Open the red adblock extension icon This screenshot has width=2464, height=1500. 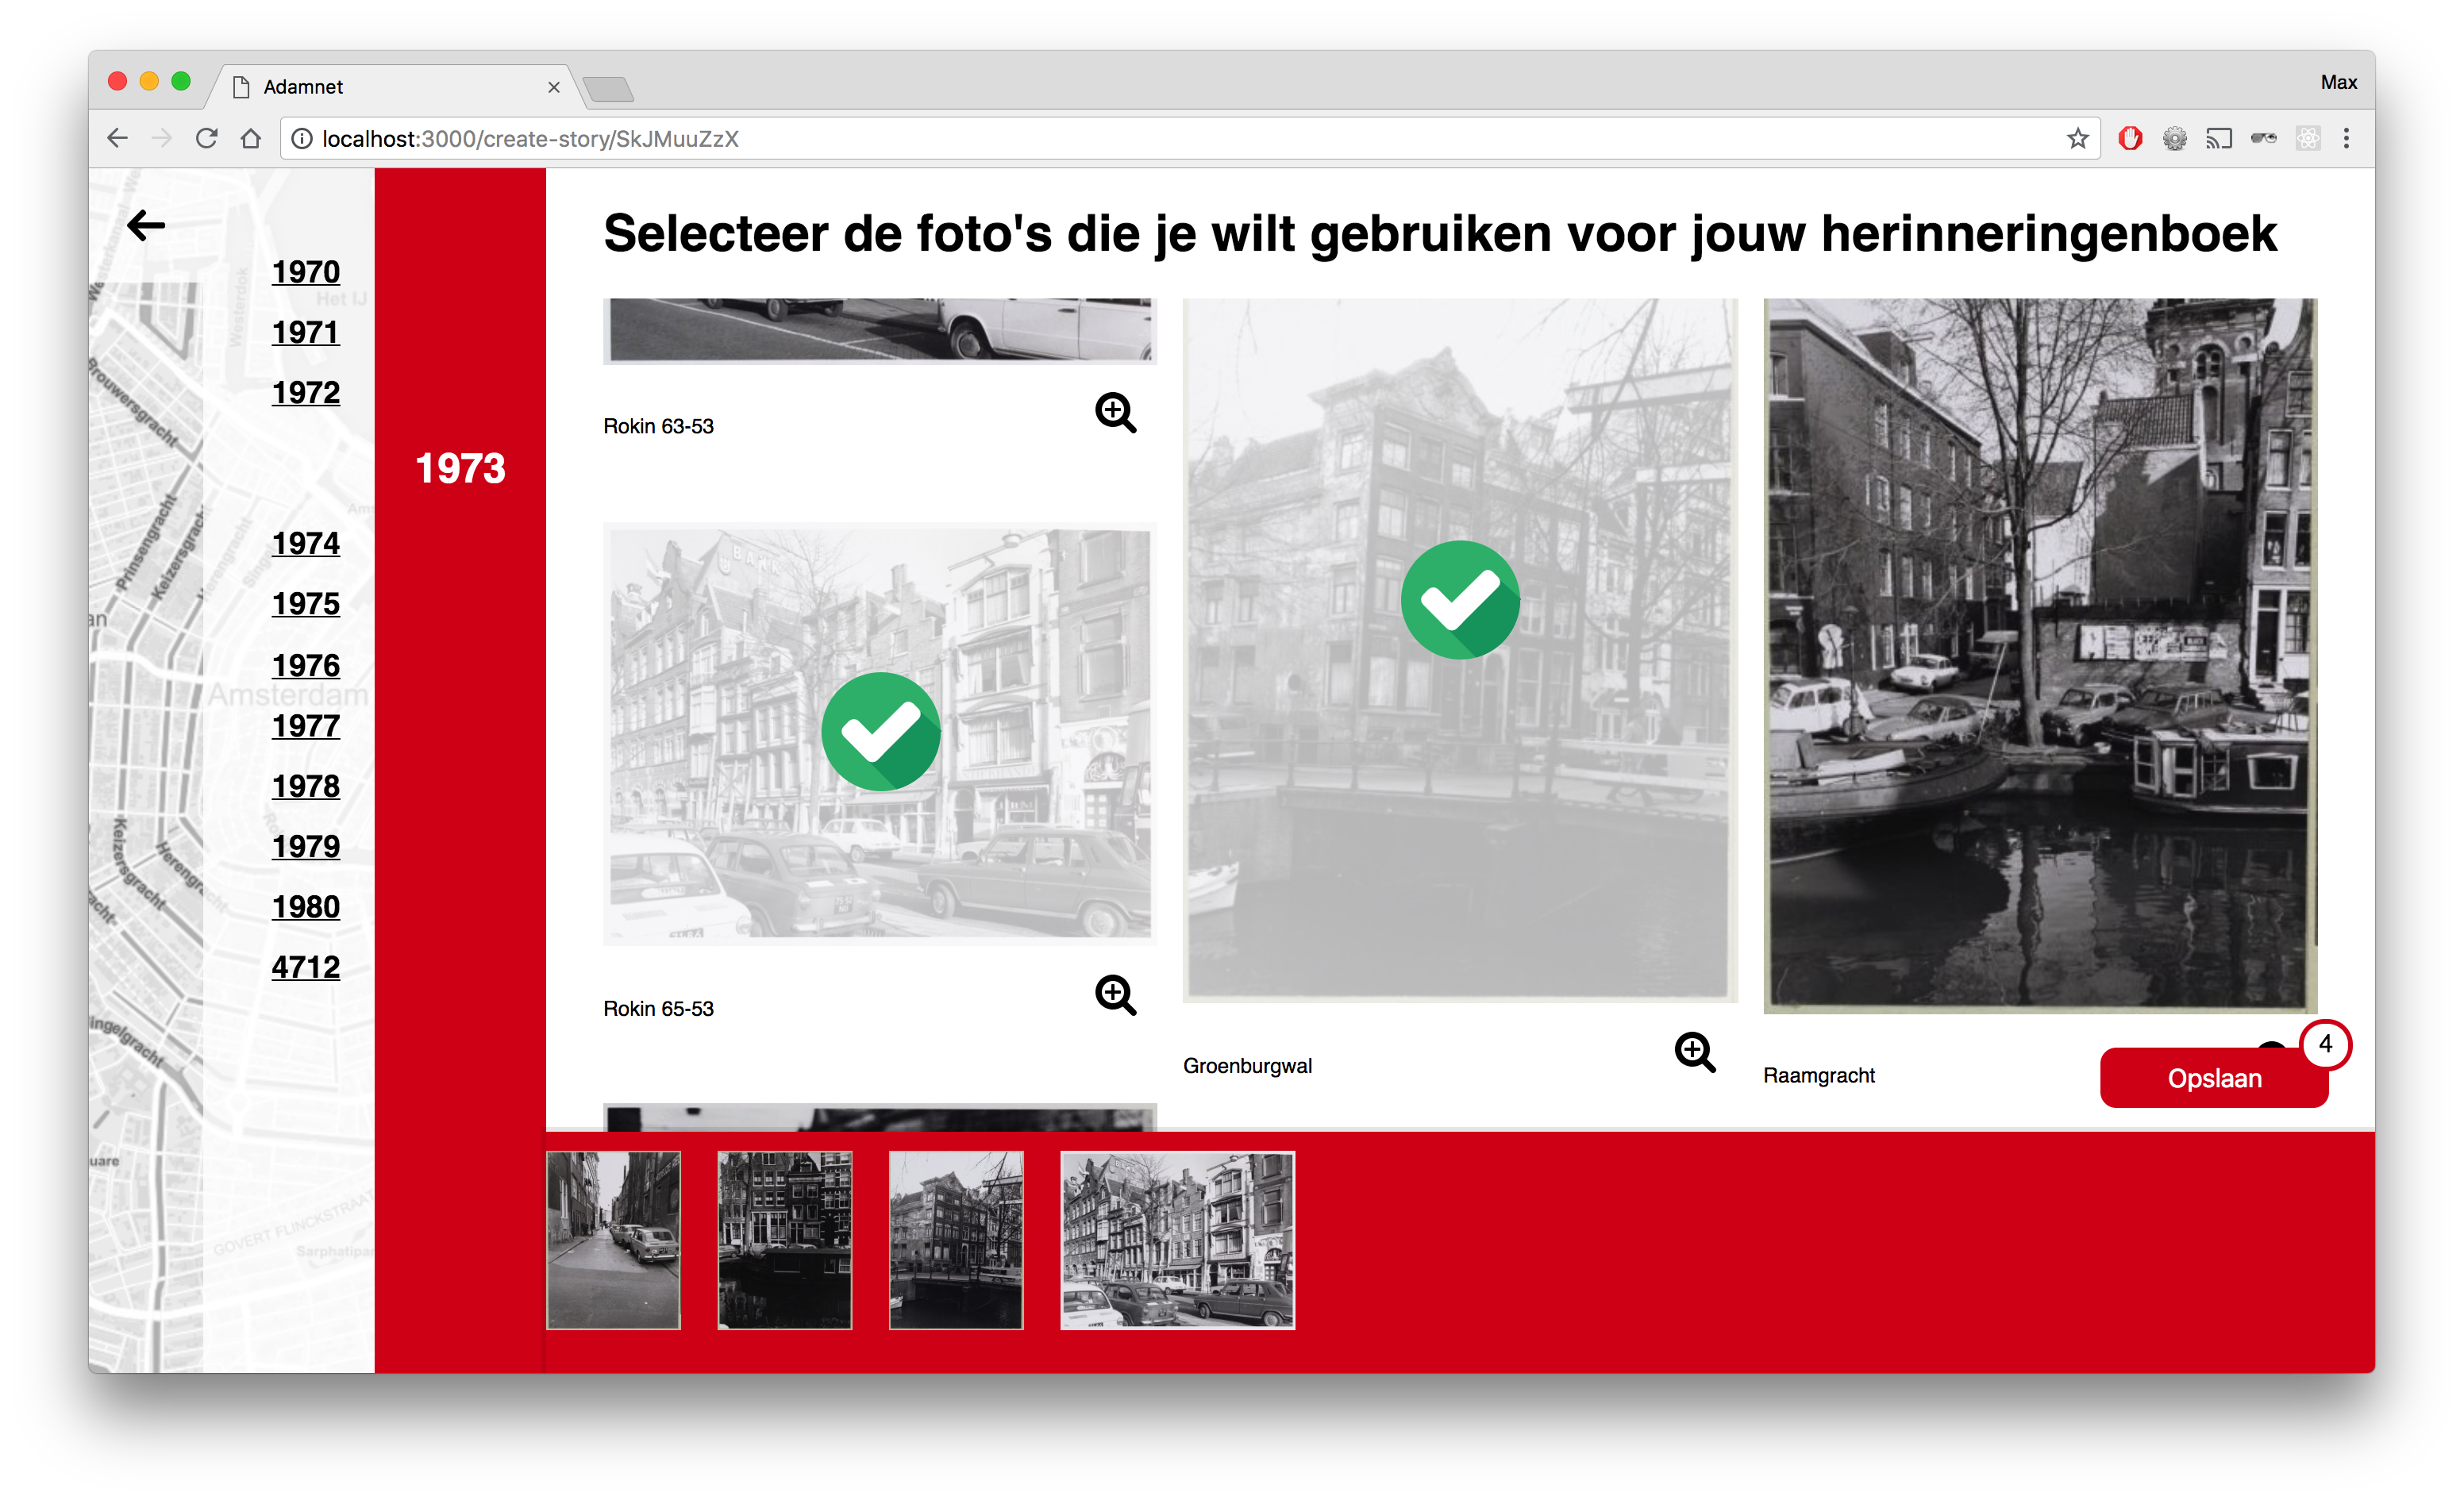coord(2130,139)
